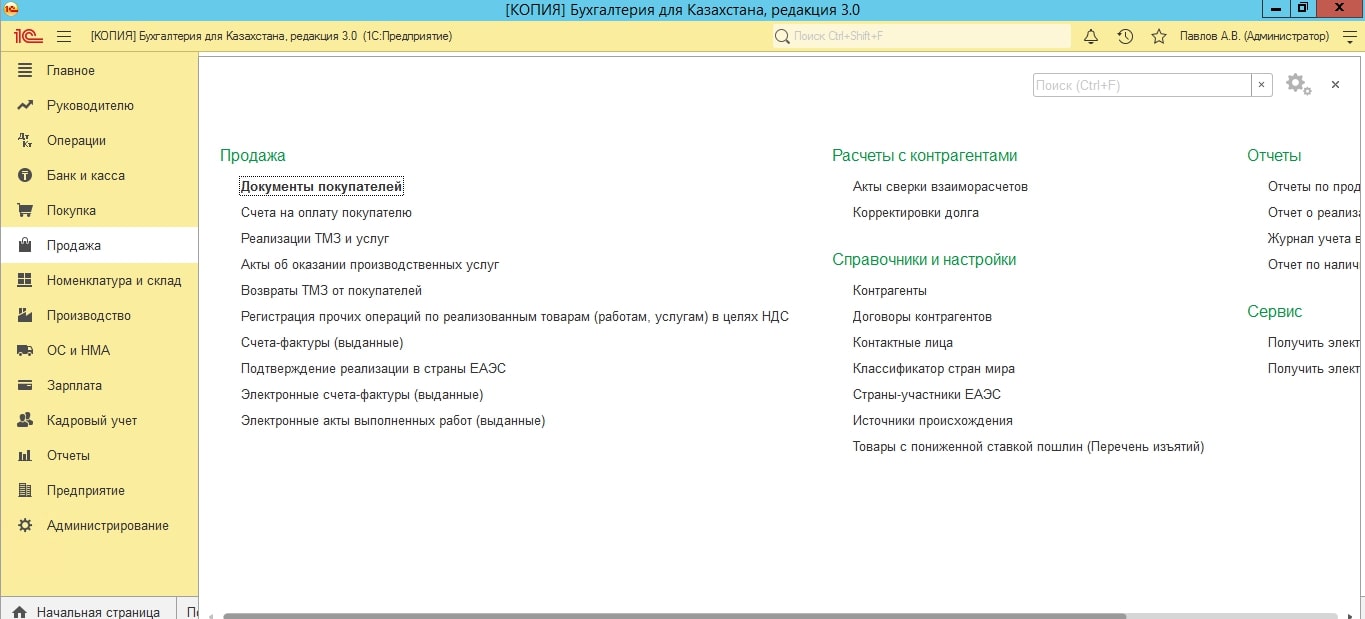Select Номенклатура и склад section
The height and width of the screenshot is (619, 1365).
pos(113,280)
